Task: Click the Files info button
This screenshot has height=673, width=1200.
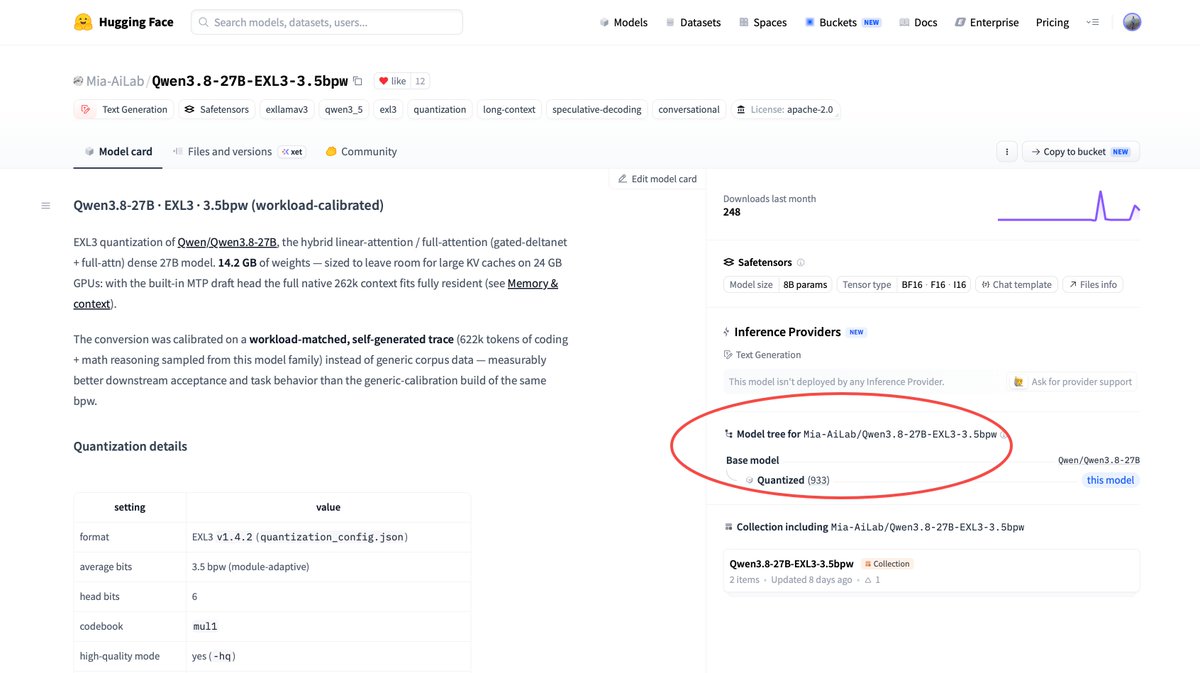Action: coord(1093,285)
